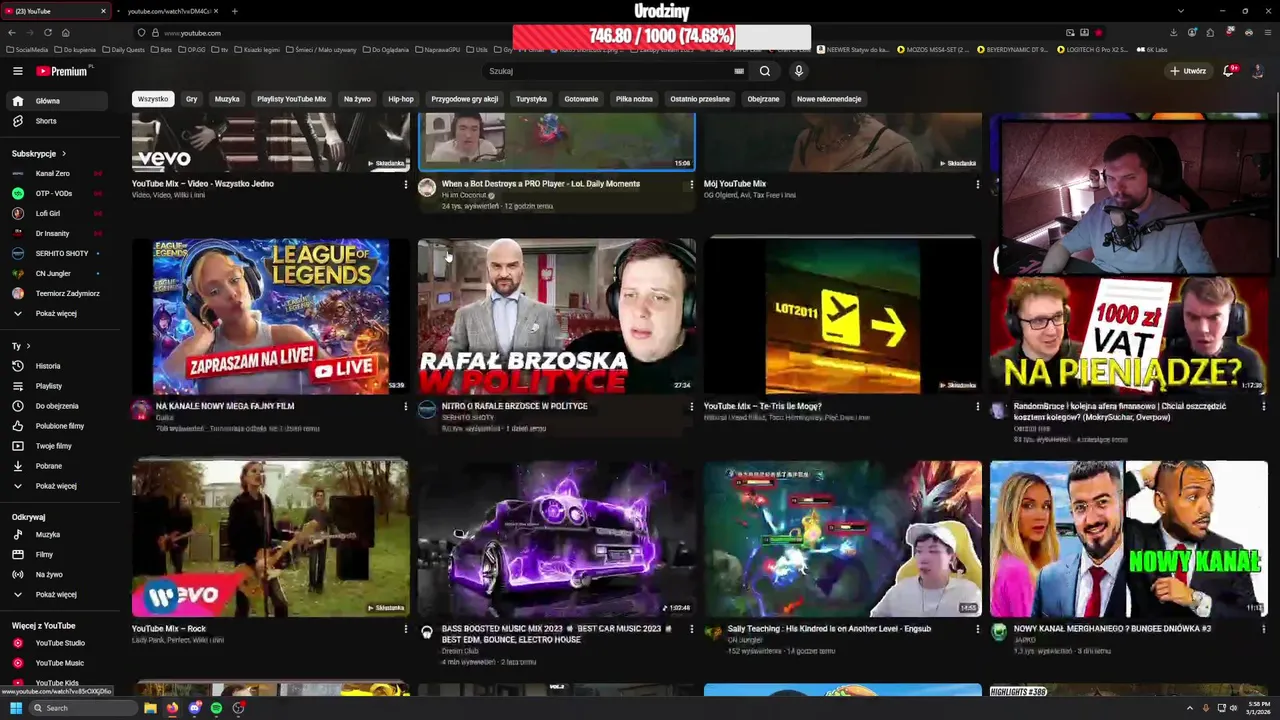The width and height of the screenshot is (1280, 720).
Task: Open the NOWY KANAŁ video thumbnail
Action: tap(1128, 538)
